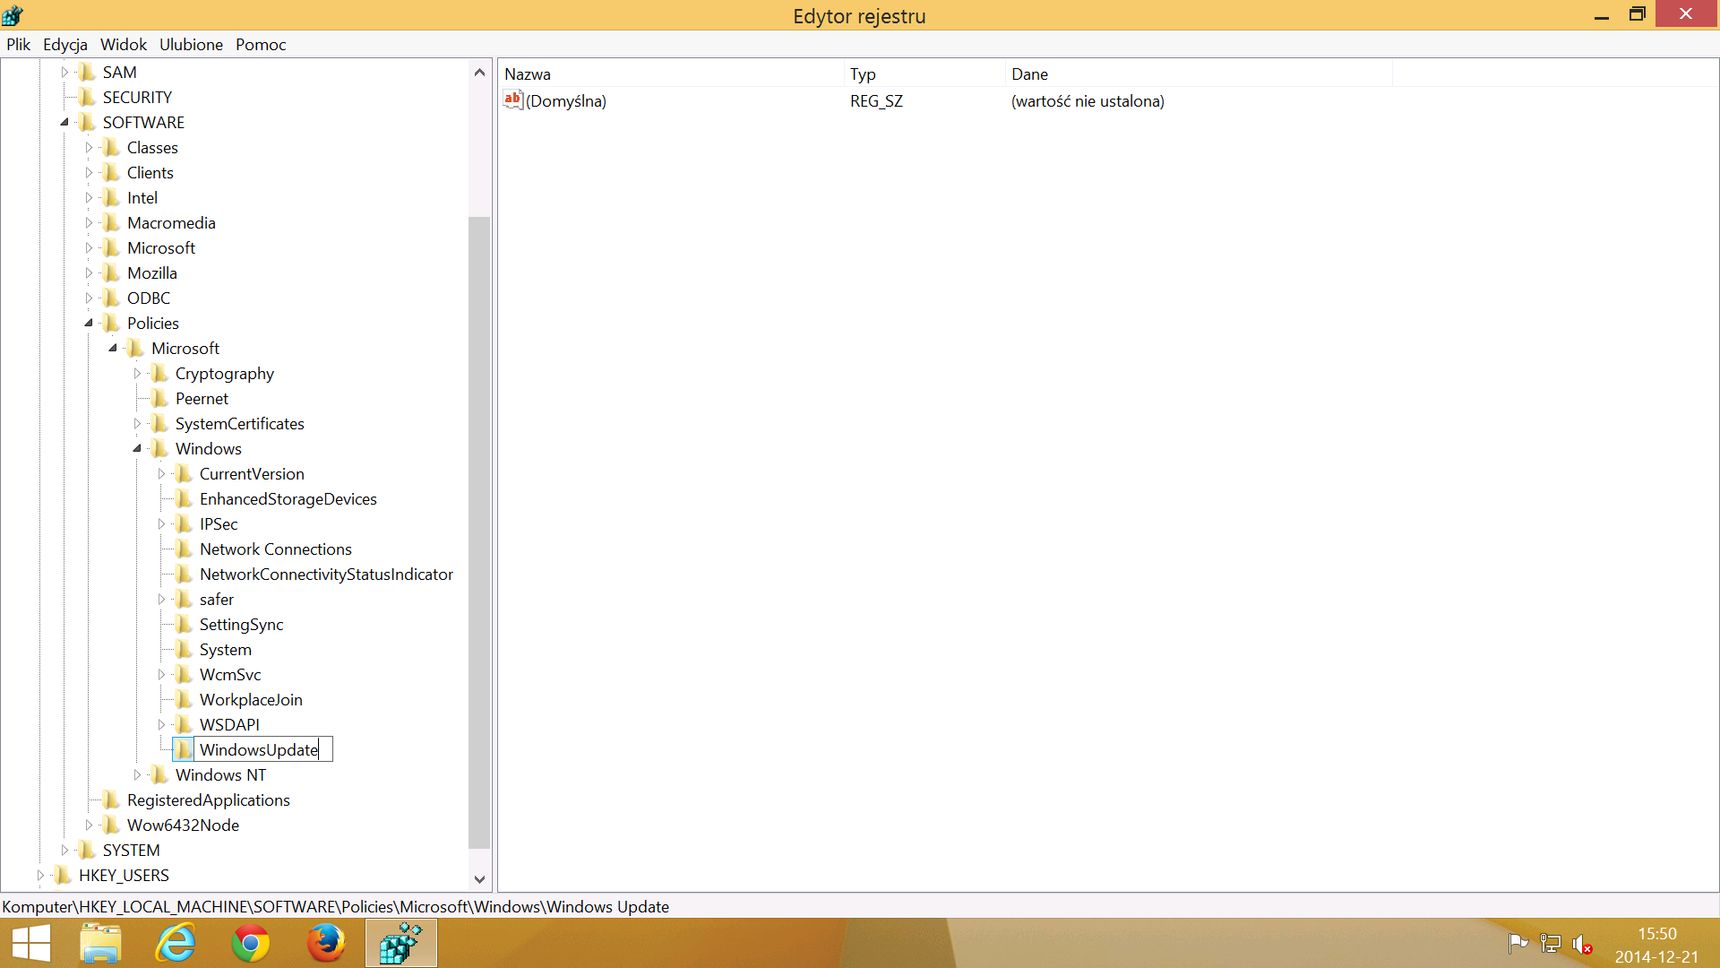Collapse the SOFTWARE key
The width and height of the screenshot is (1720, 968).
click(64, 122)
